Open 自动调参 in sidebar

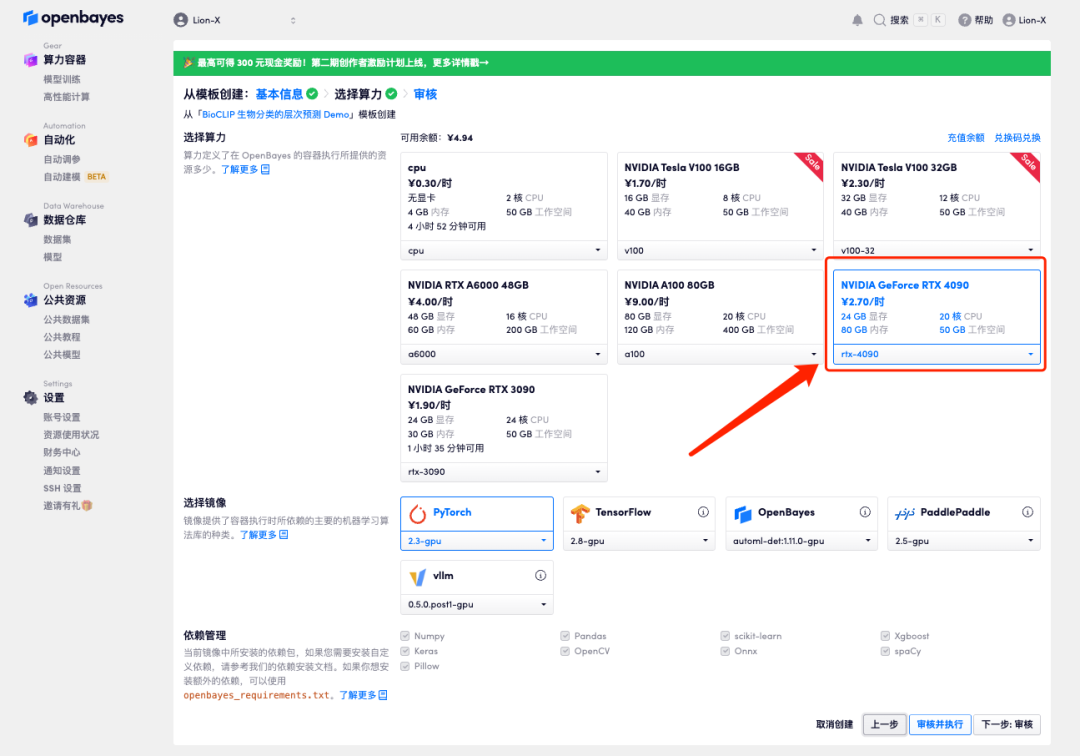tap(62, 159)
